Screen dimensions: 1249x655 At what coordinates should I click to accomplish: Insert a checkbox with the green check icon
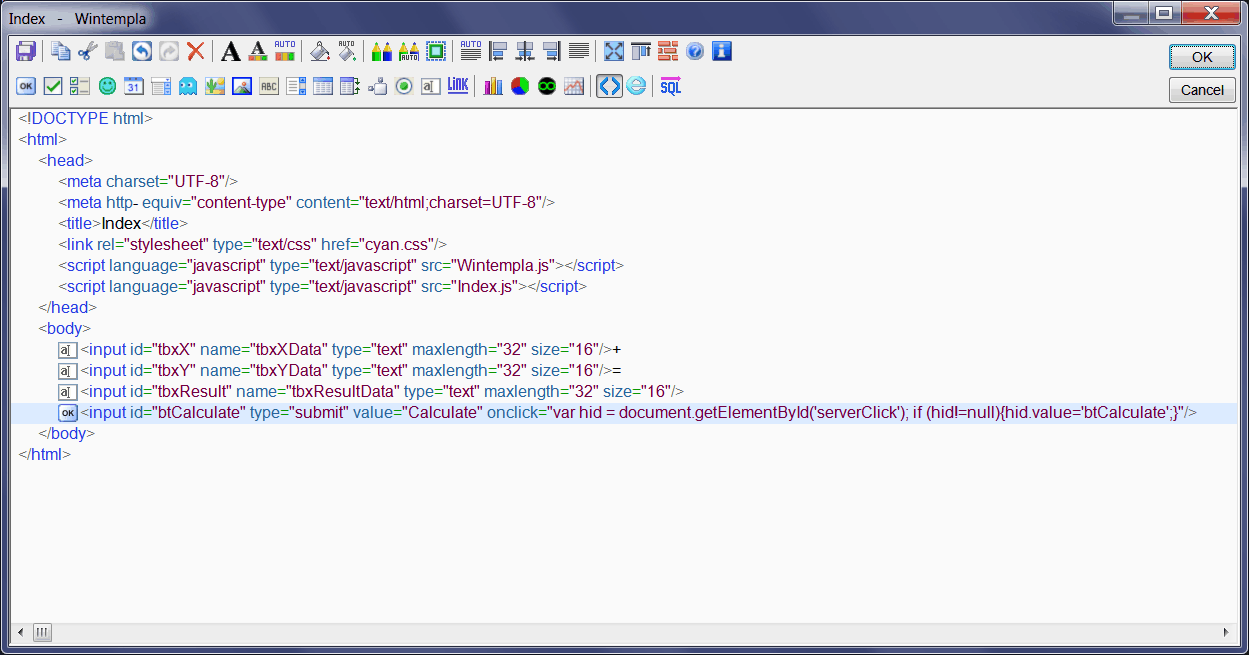pos(53,86)
